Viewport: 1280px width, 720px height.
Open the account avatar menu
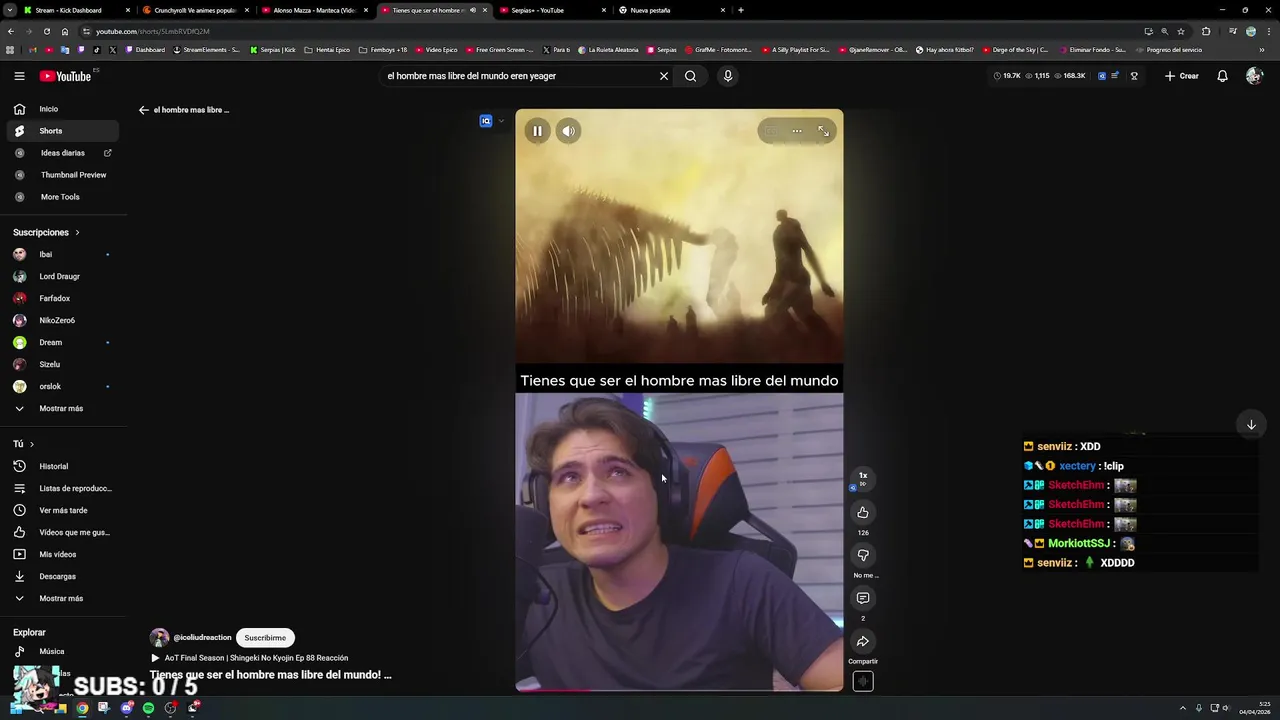[1254, 76]
